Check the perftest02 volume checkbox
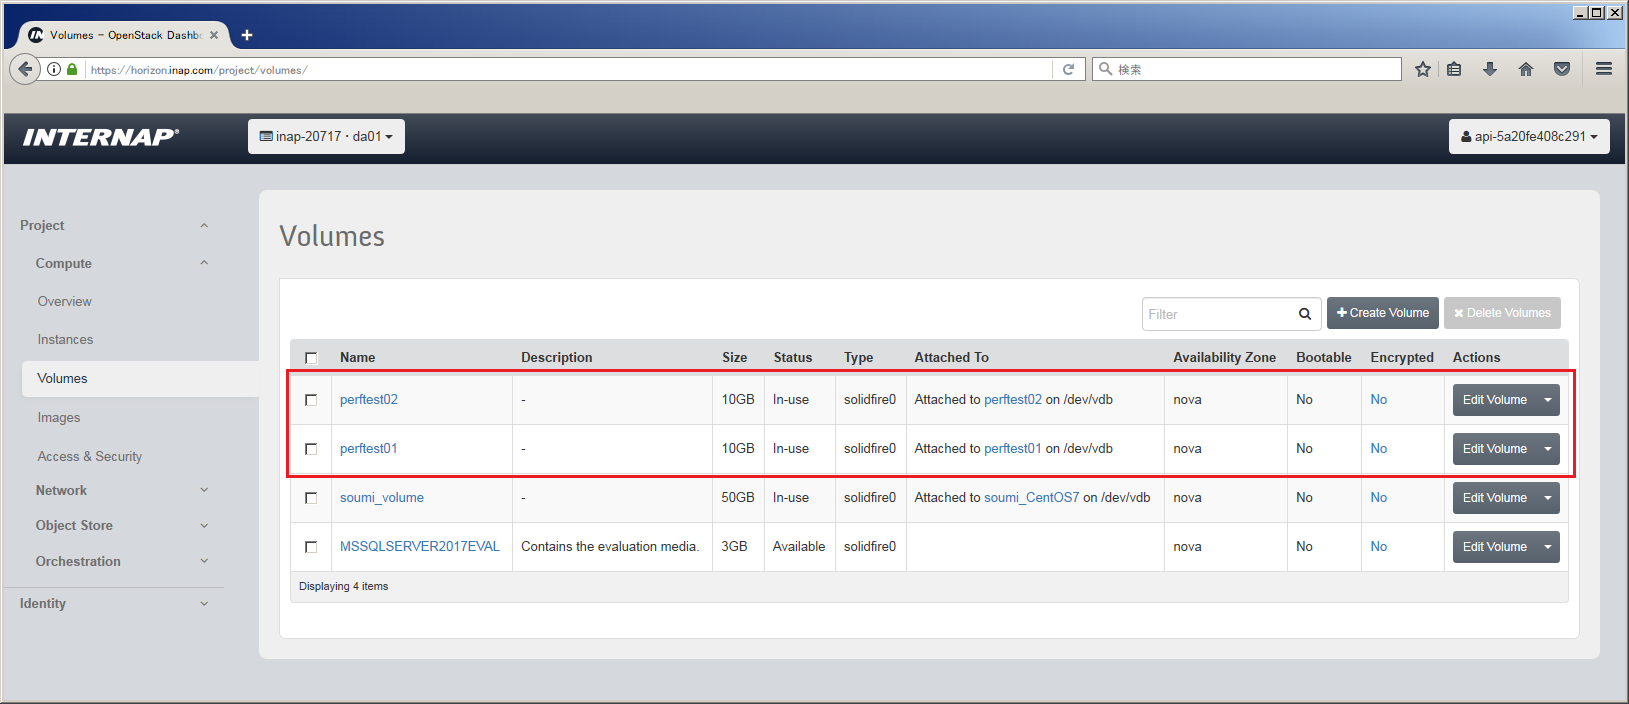This screenshot has height=704, width=1629. pos(311,400)
